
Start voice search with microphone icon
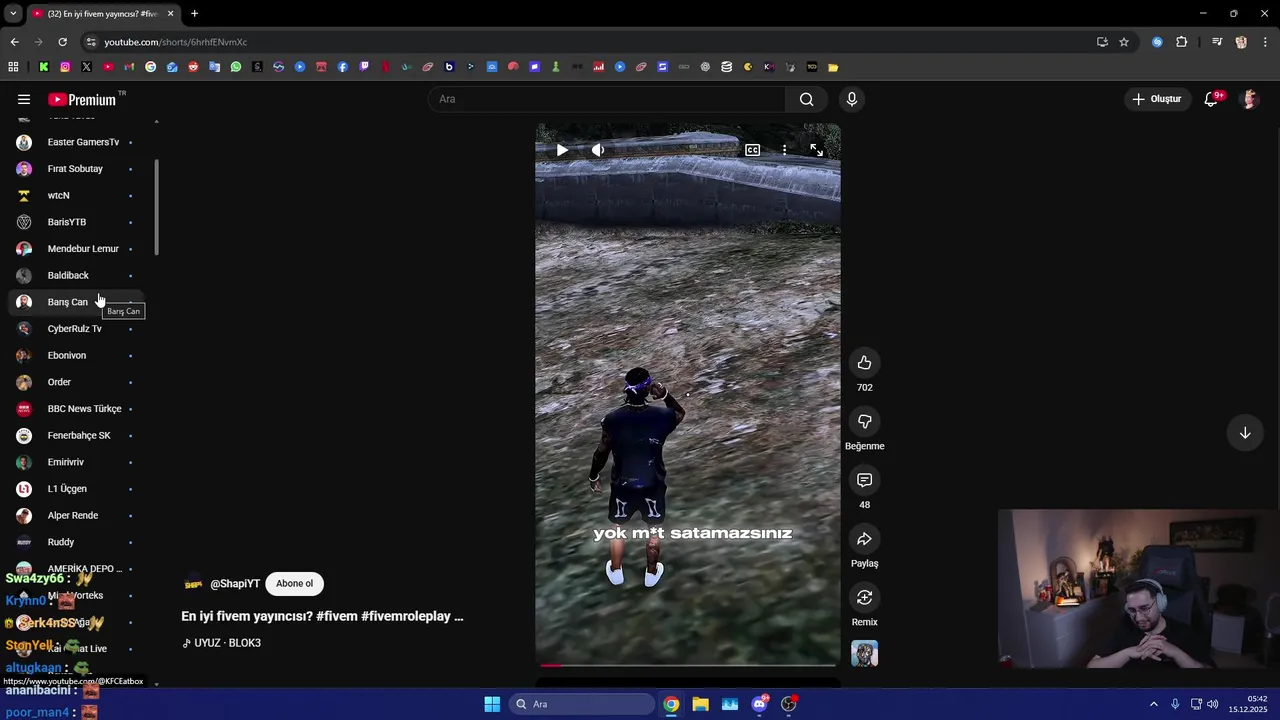(852, 99)
